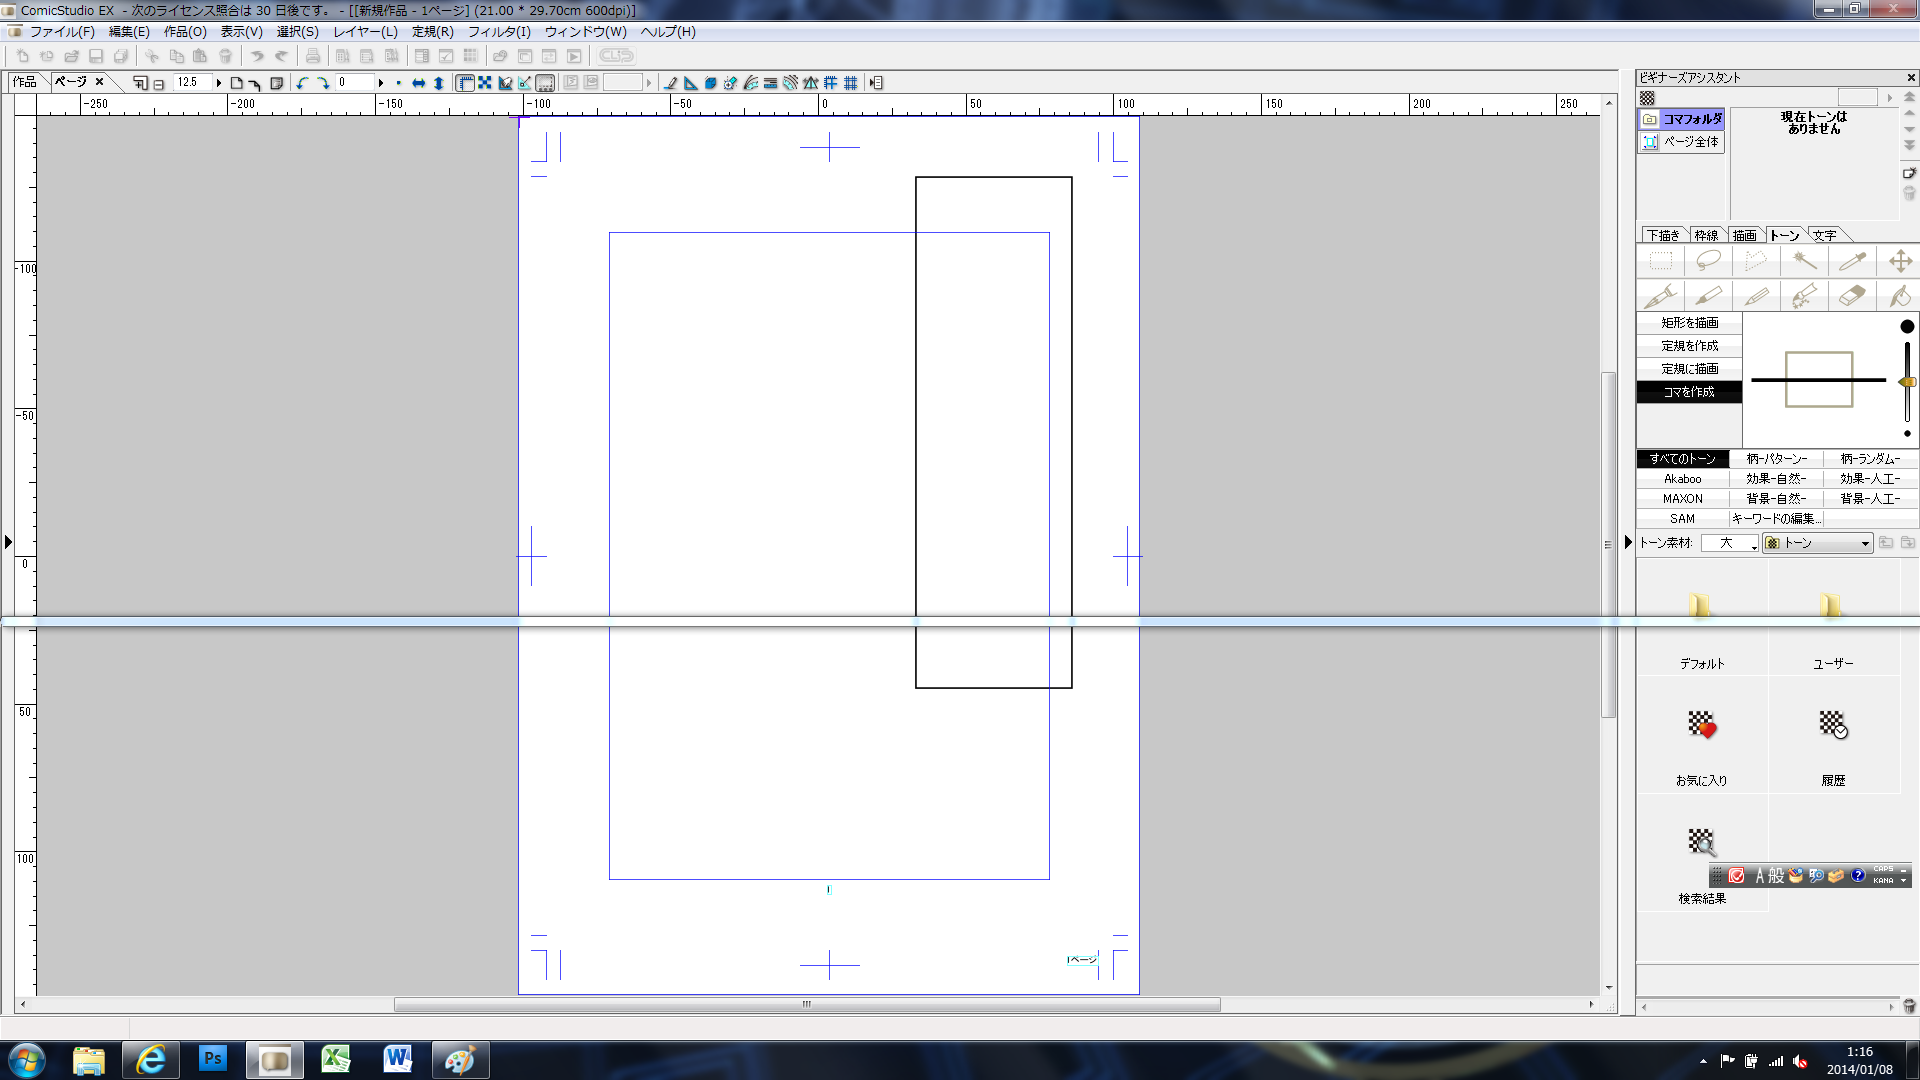The width and height of the screenshot is (1920, 1080).
Task: Choose the eyedropper tool
Action: point(1852,261)
